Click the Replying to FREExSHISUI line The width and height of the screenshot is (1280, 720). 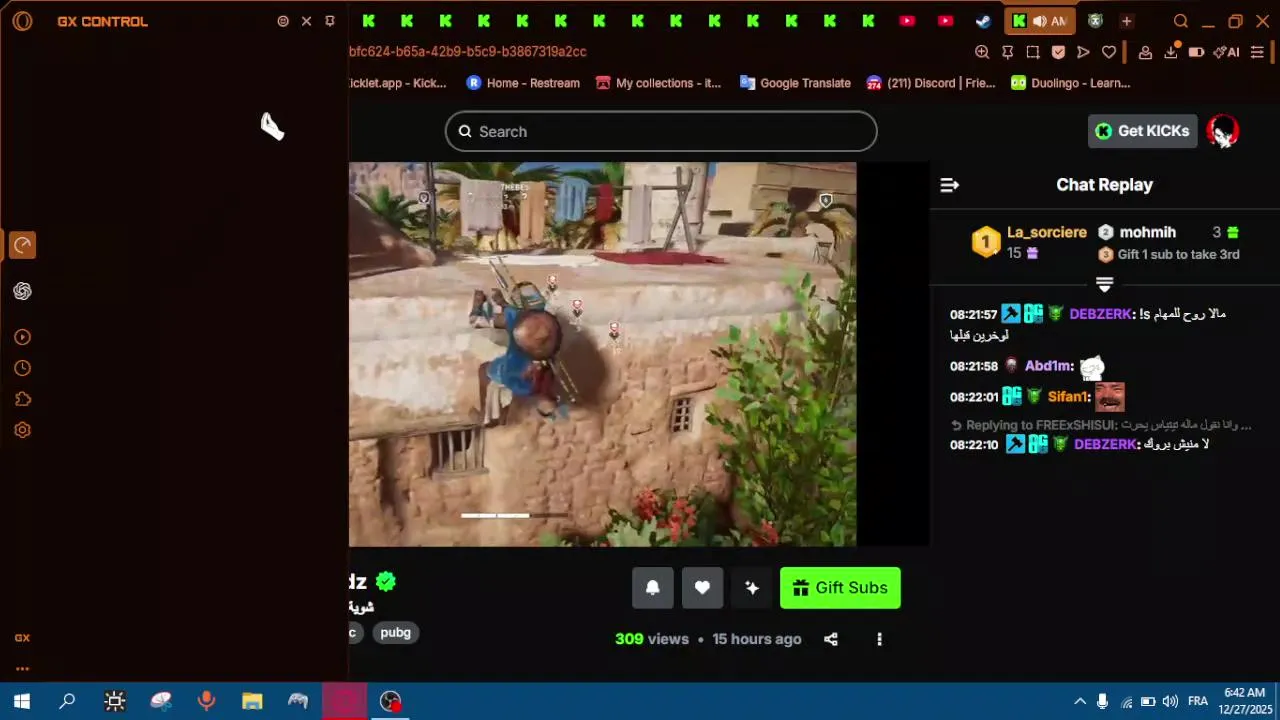point(1103,425)
